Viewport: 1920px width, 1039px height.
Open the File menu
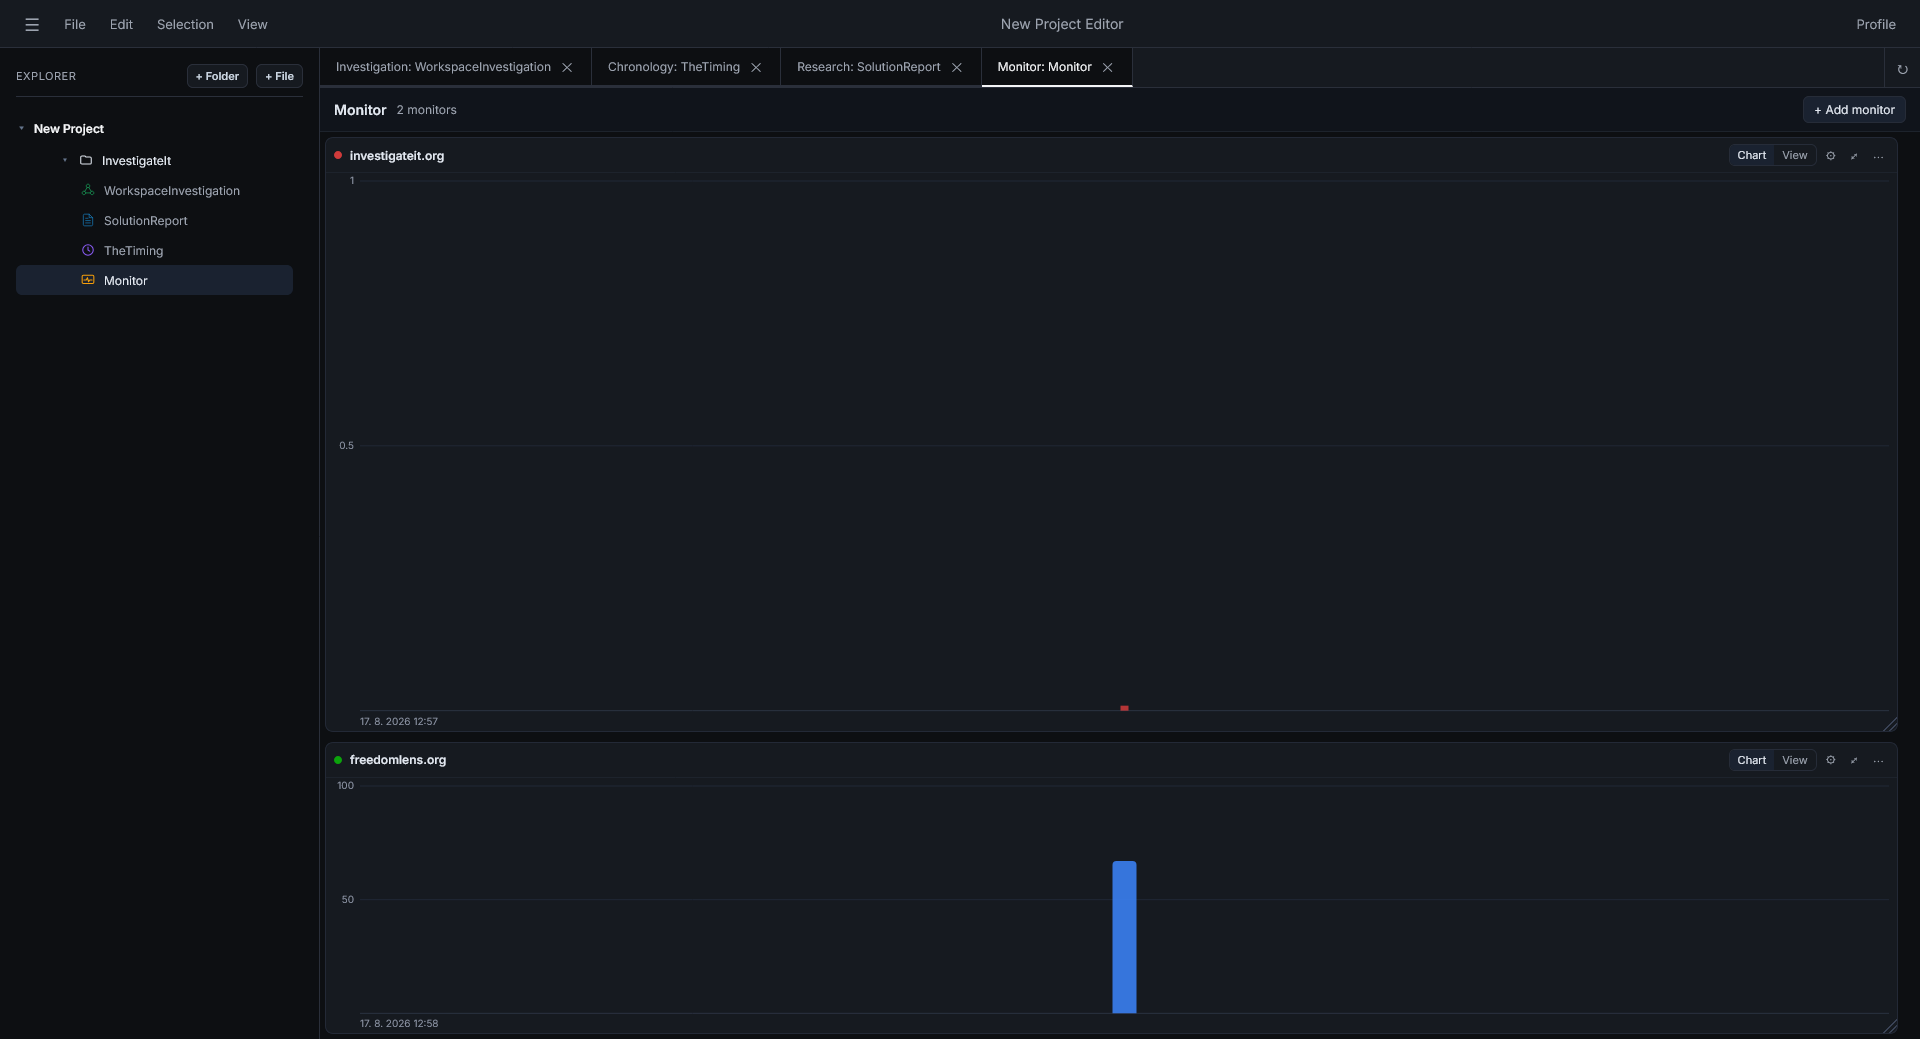pos(75,24)
